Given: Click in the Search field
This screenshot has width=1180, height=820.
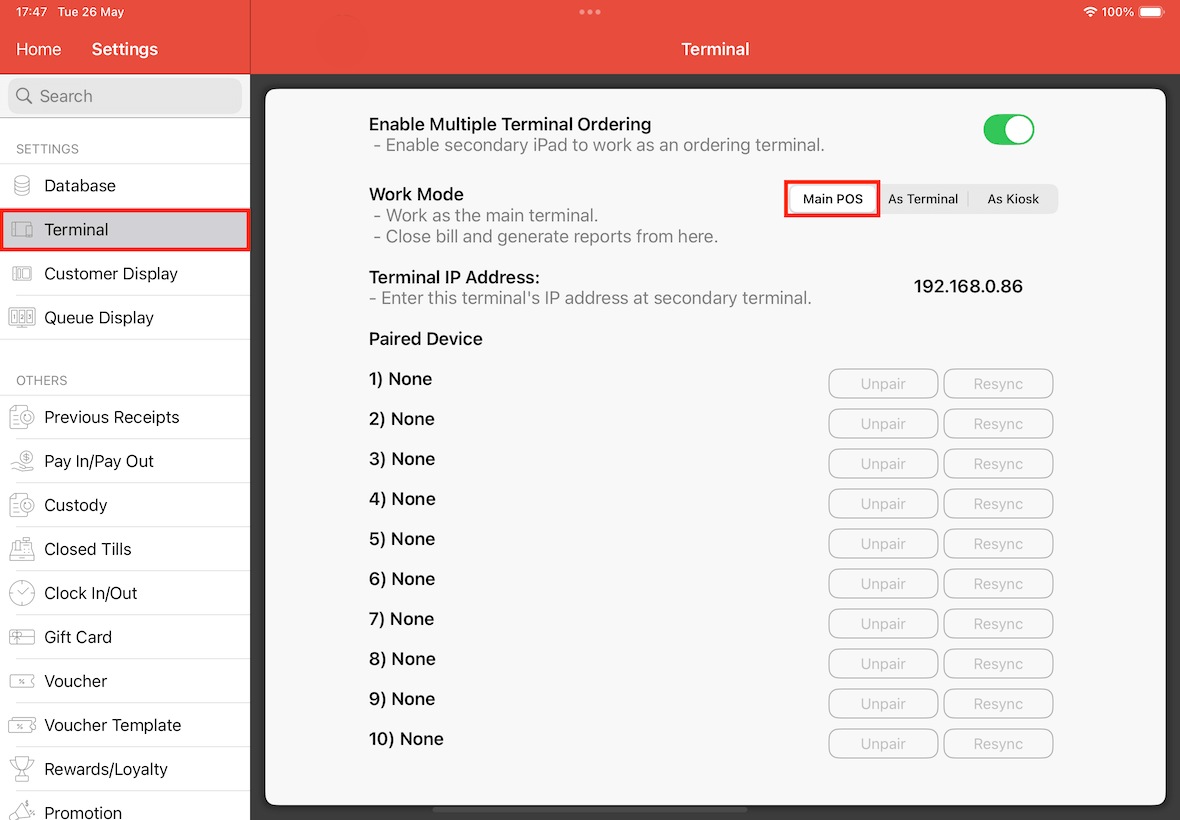Looking at the screenshot, I should [125, 96].
